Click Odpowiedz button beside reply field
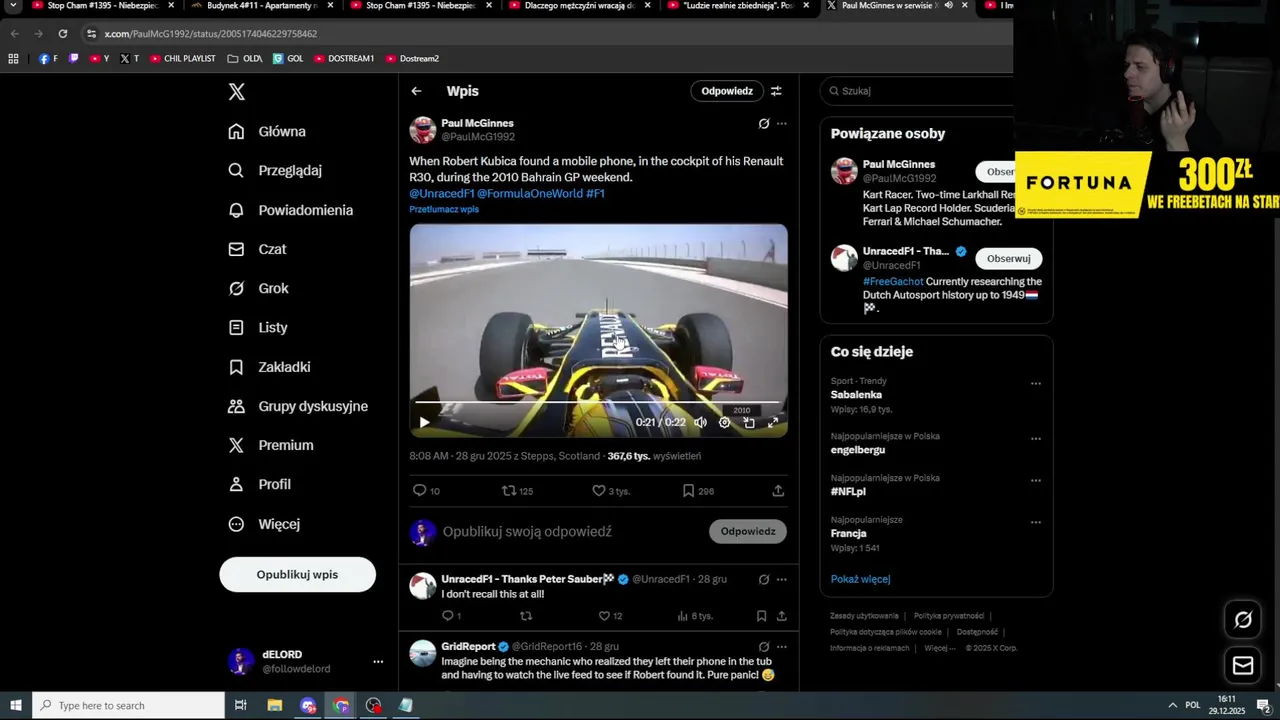This screenshot has height=720, width=1280. [x=748, y=531]
